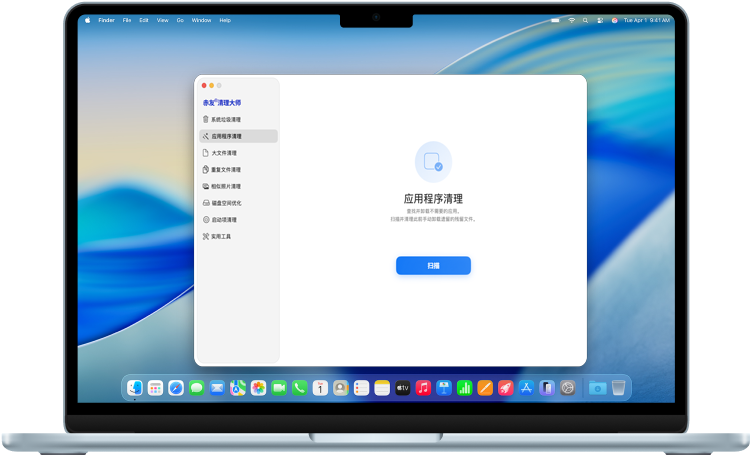
Task: Open the Finder menu in menu bar
Action: click(x=106, y=20)
